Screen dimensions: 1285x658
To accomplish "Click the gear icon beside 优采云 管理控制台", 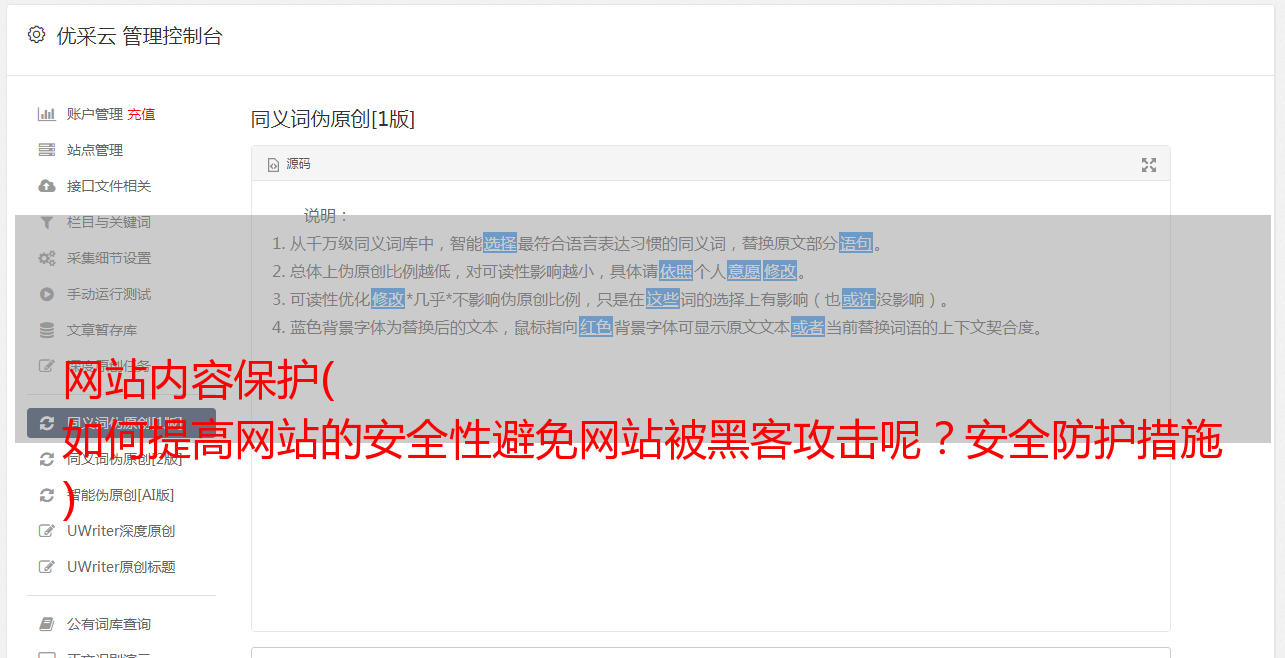I will pos(37,35).
